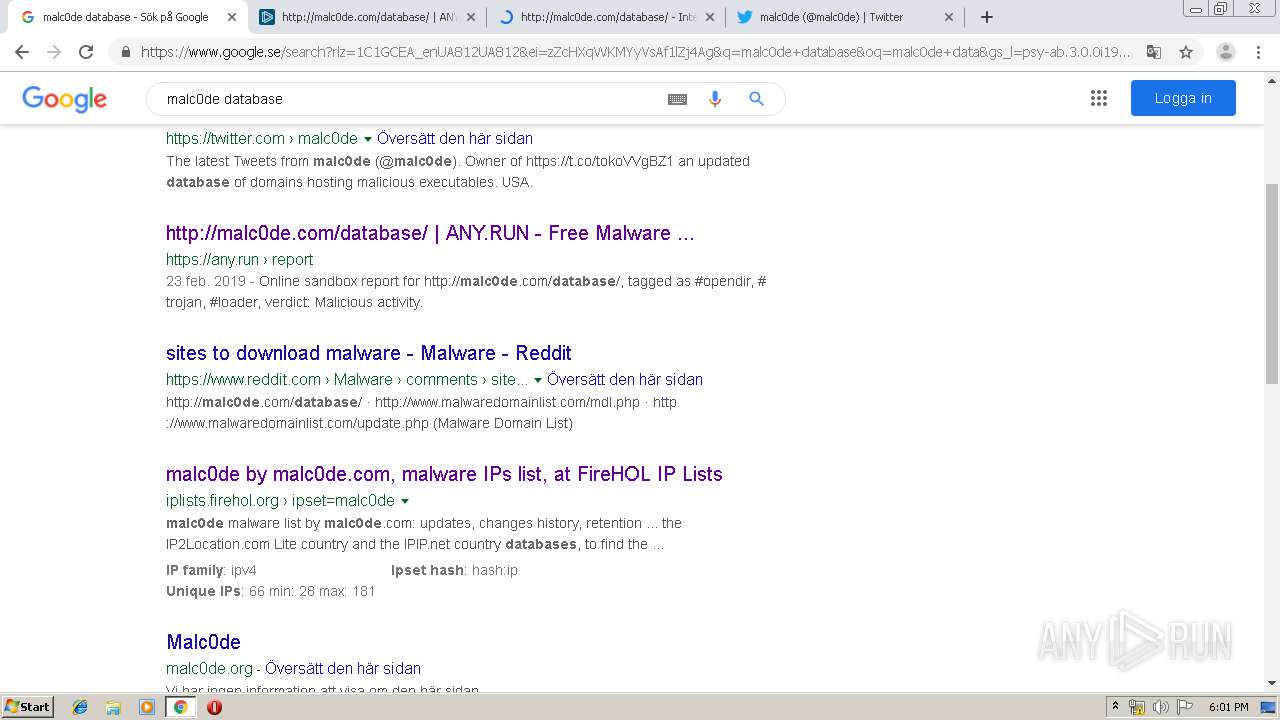Open the Chrome profile avatar
The width and height of the screenshot is (1280, 720).
click(1225, 52)
